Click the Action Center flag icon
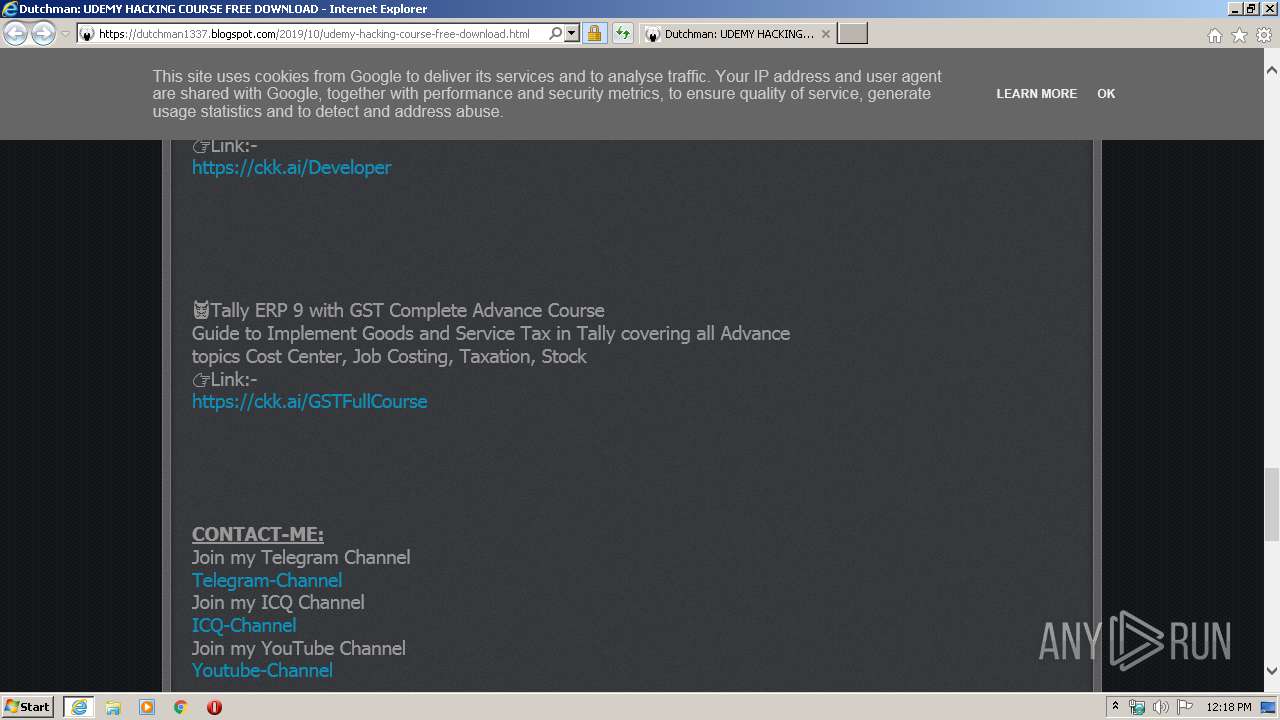Viewport: 1280px width, 720px height. (x=1184, y=707)
